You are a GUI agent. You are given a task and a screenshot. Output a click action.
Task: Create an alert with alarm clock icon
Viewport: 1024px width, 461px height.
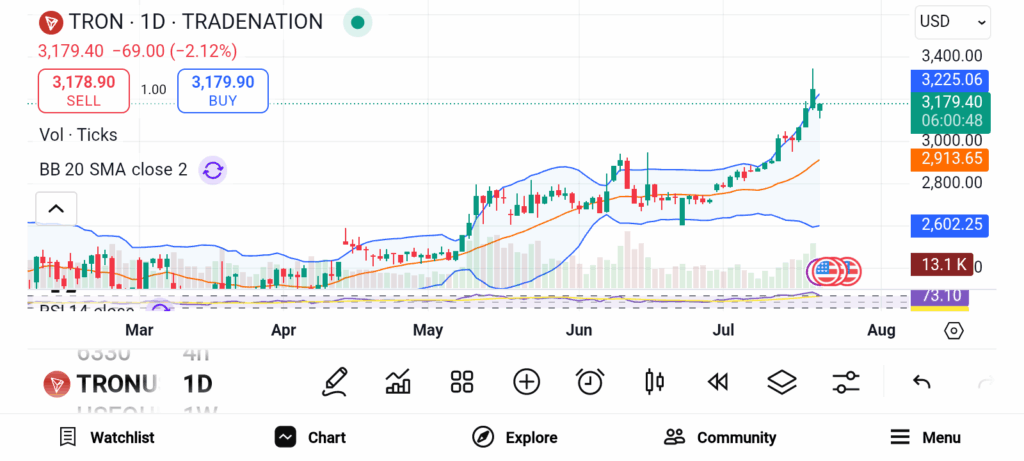pos(590,382)
